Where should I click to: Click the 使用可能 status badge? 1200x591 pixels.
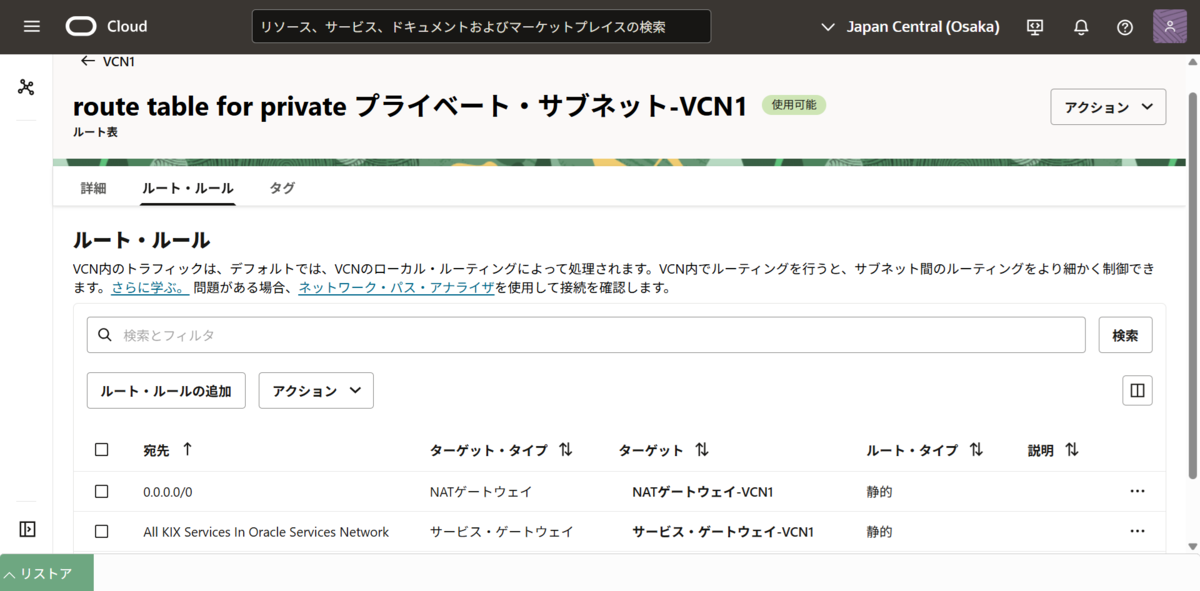click(x=794, y=104)
